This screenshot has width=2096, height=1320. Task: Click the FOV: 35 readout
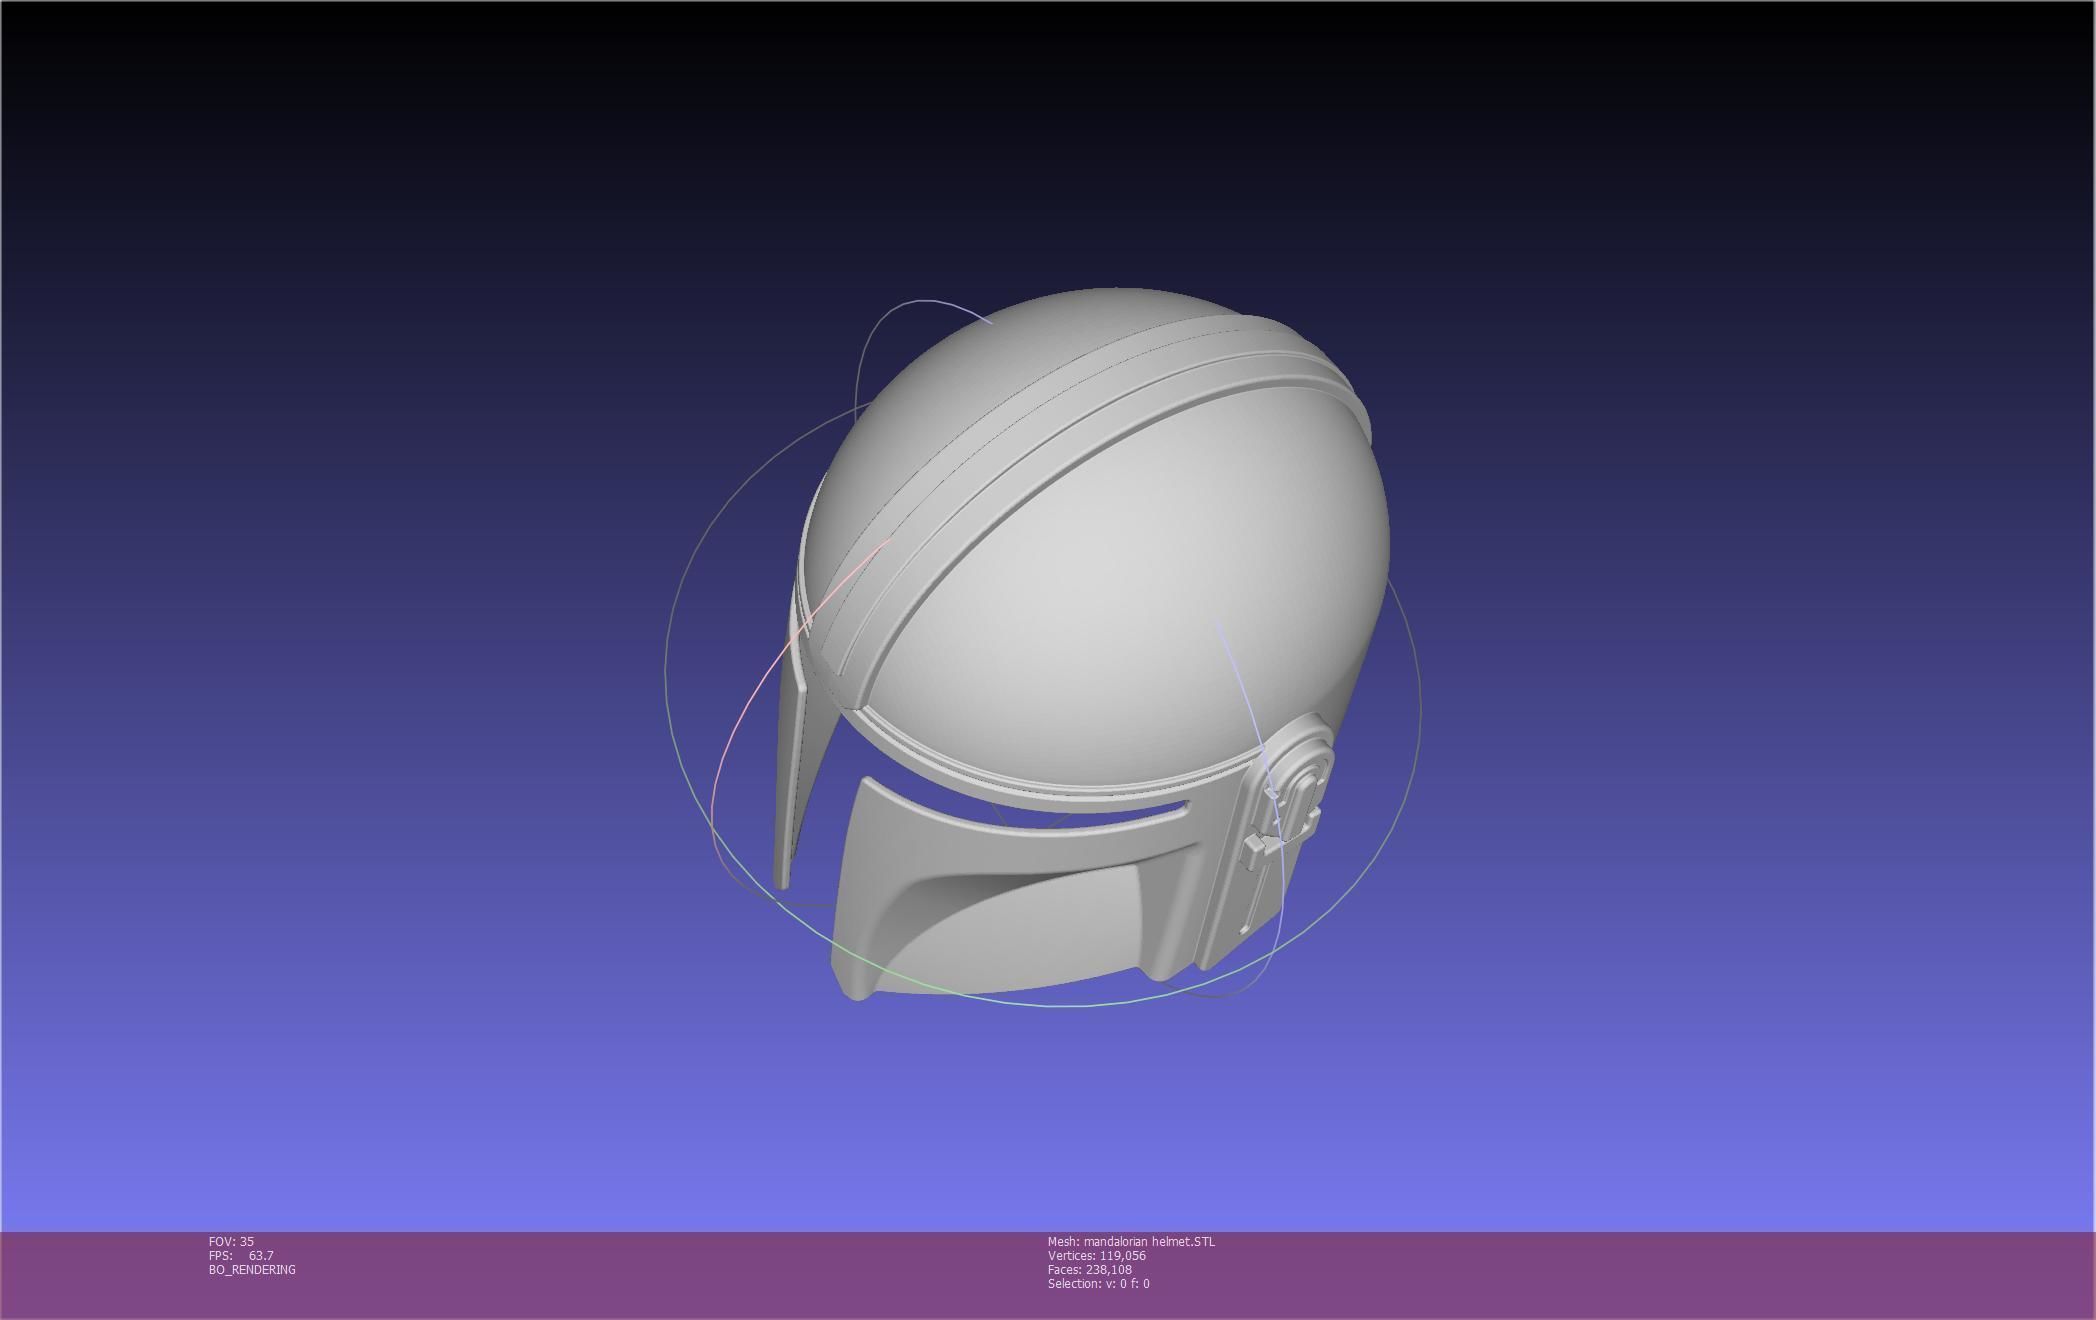[x=231, y=1241]
